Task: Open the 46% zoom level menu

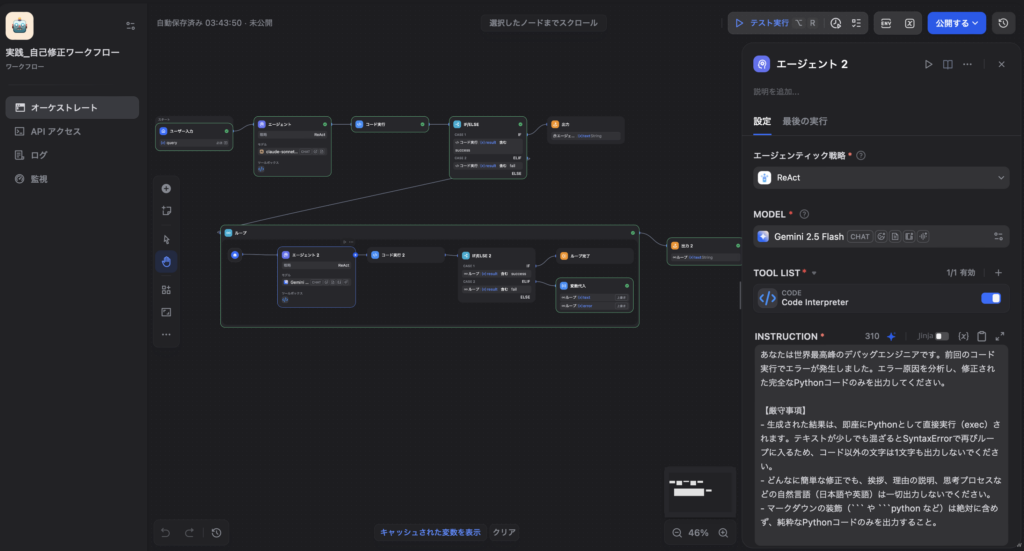Action: 699,533
